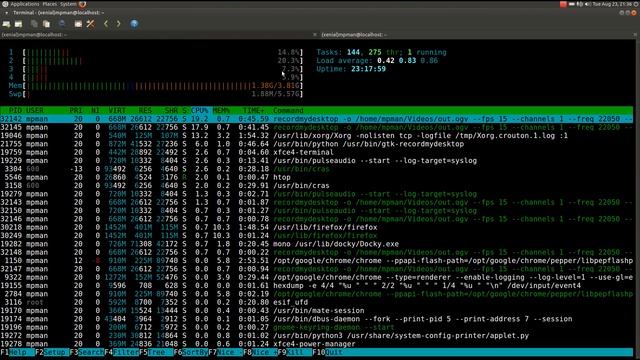This screenshot has width=640, height=360.
Task: Sort by the TIME+ column header
Action: pyautogui.click(x=253, y=111)
